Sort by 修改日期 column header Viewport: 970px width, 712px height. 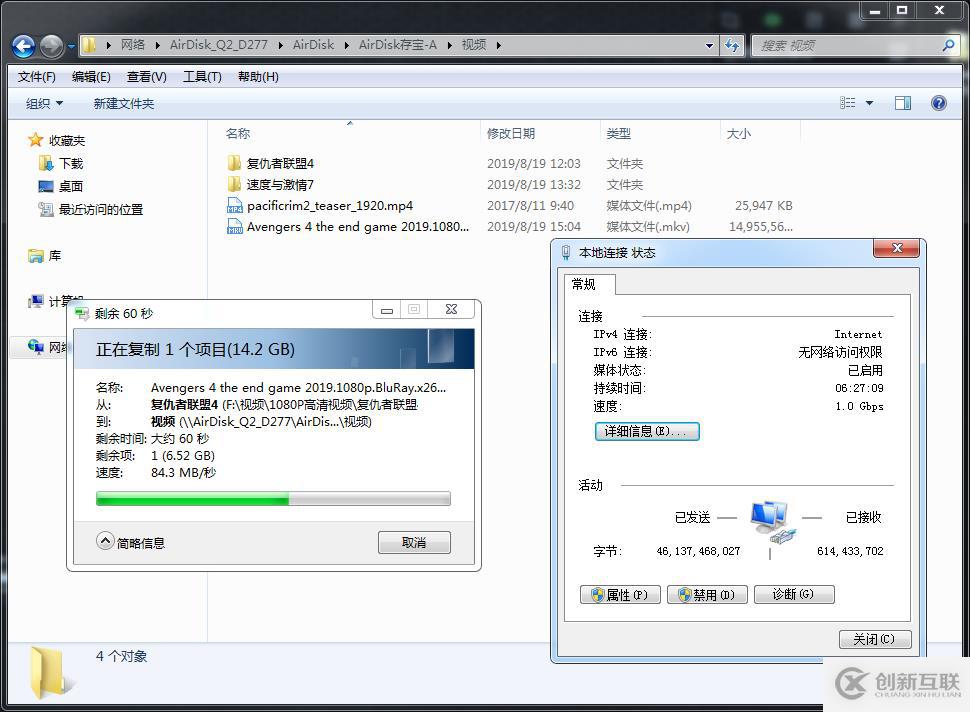coord(511,134)
